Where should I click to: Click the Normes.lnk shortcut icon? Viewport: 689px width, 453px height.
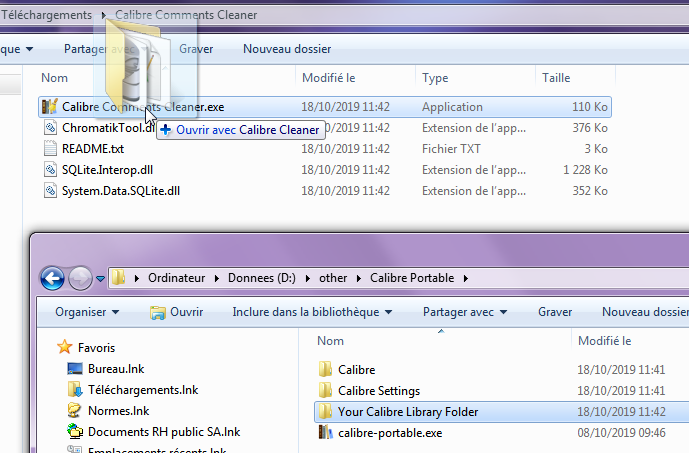coord(74,410)
